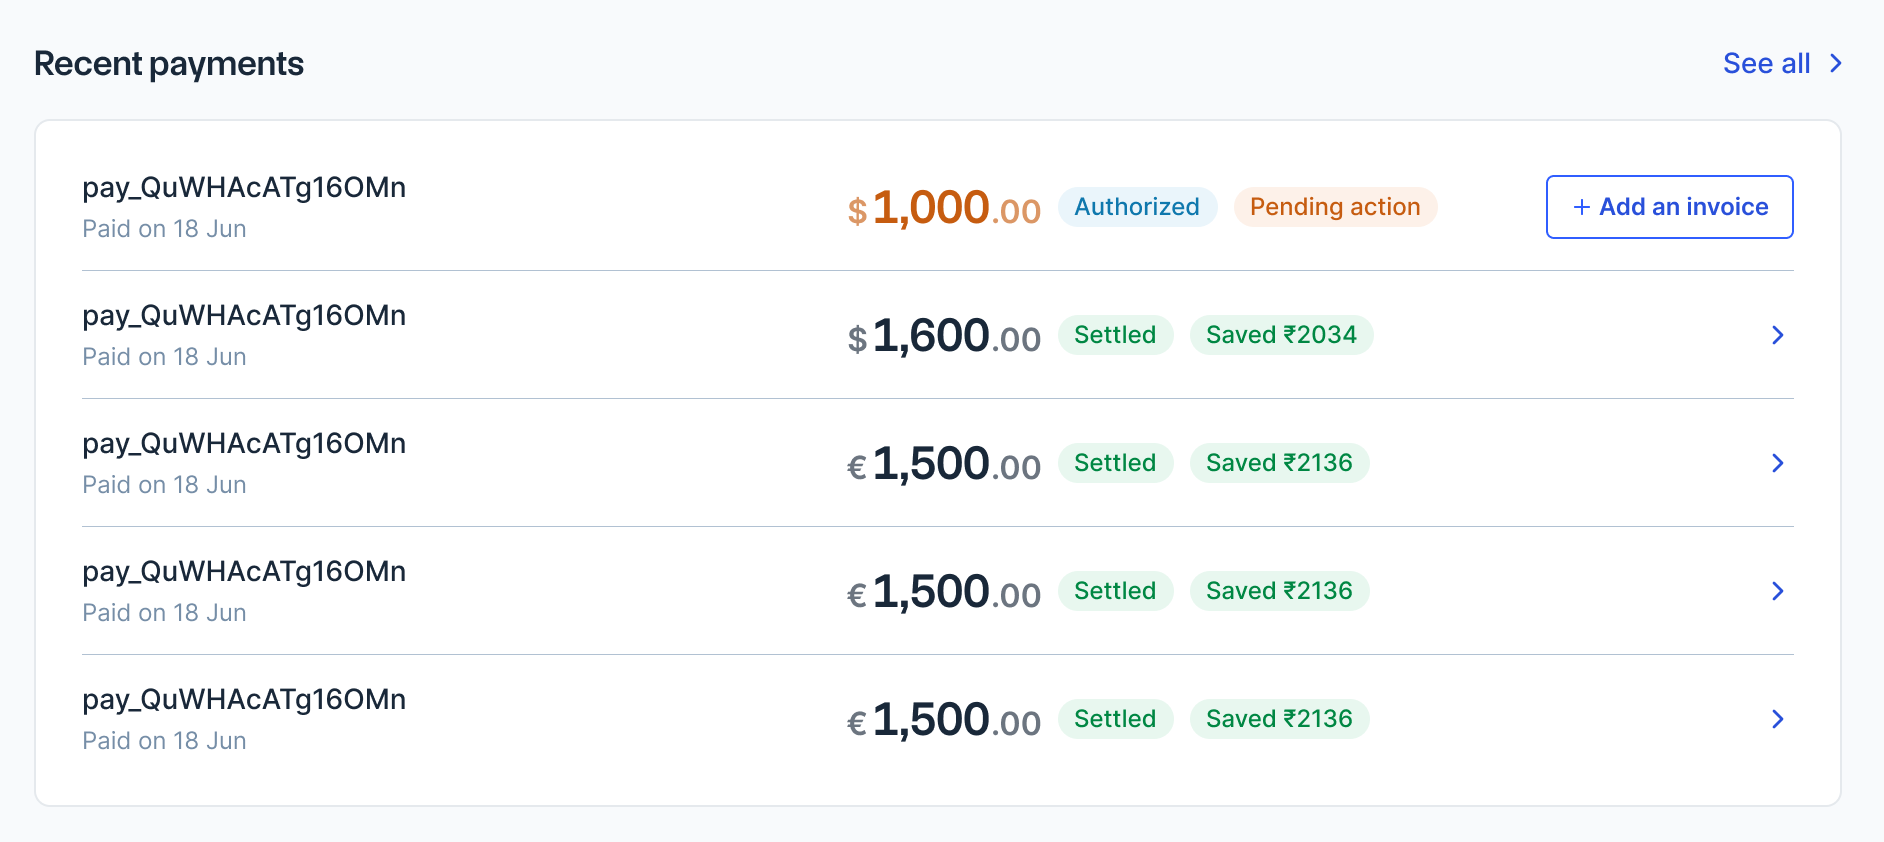Expand the first €1,500.00 payment row

coord(1777,463)
